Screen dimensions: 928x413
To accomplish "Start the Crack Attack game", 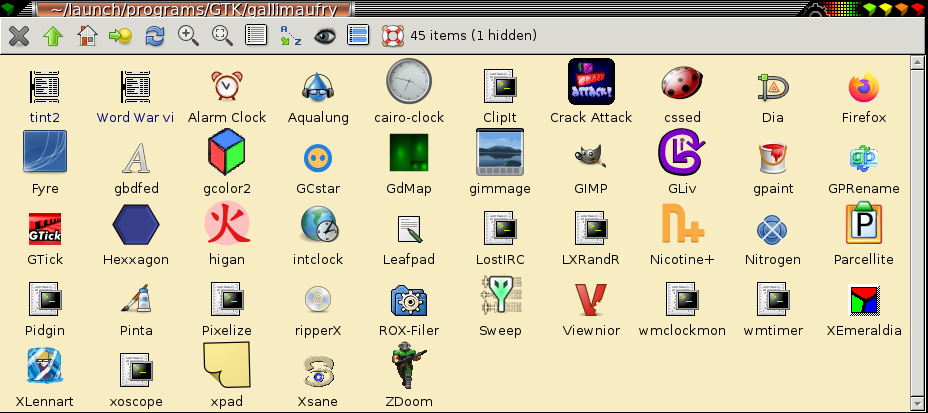I will (x=591, y=81).
